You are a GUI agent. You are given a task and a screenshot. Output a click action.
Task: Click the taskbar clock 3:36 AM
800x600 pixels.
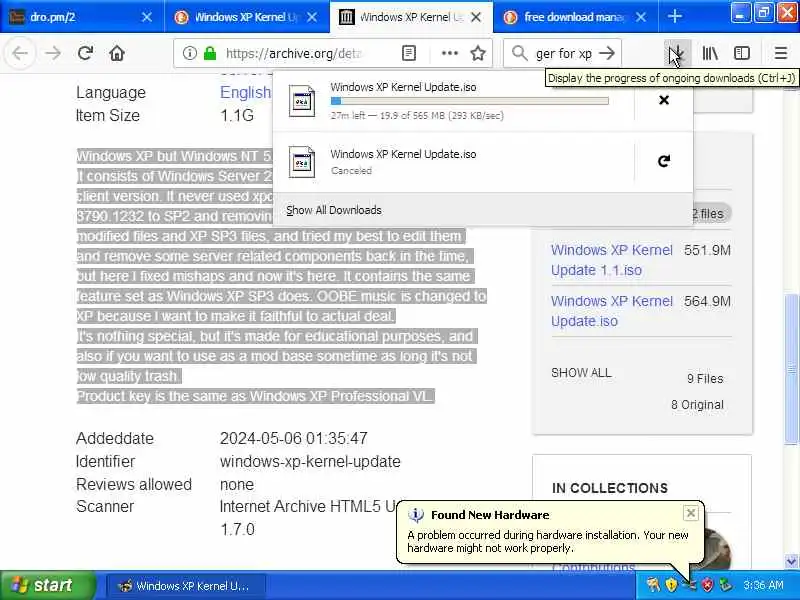pos(763,585)
